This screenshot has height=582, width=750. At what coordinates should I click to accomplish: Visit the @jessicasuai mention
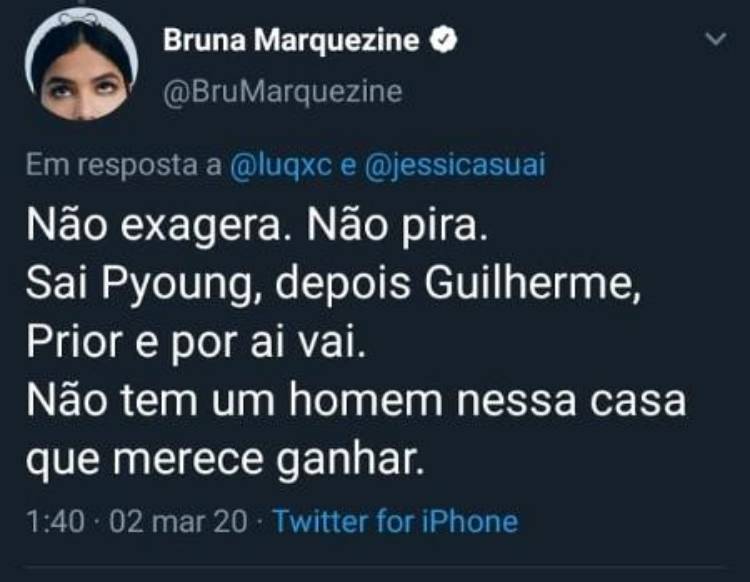[453, 166]
